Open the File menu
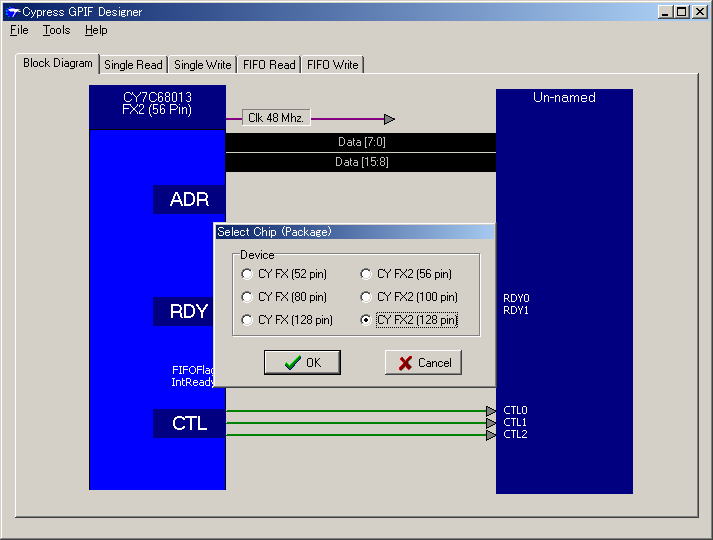The height and width of the screenshot is (540, 713). [x=20, y=30]
